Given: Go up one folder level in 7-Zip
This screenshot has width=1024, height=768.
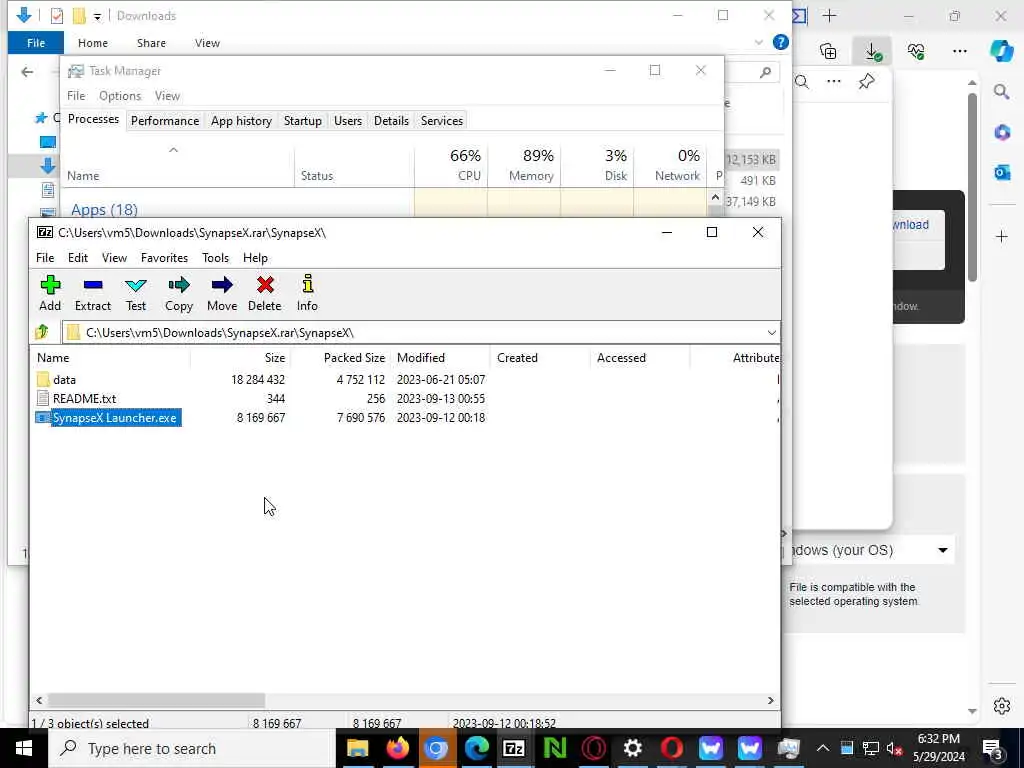Looking at the screenshot, I should point(42,332).
